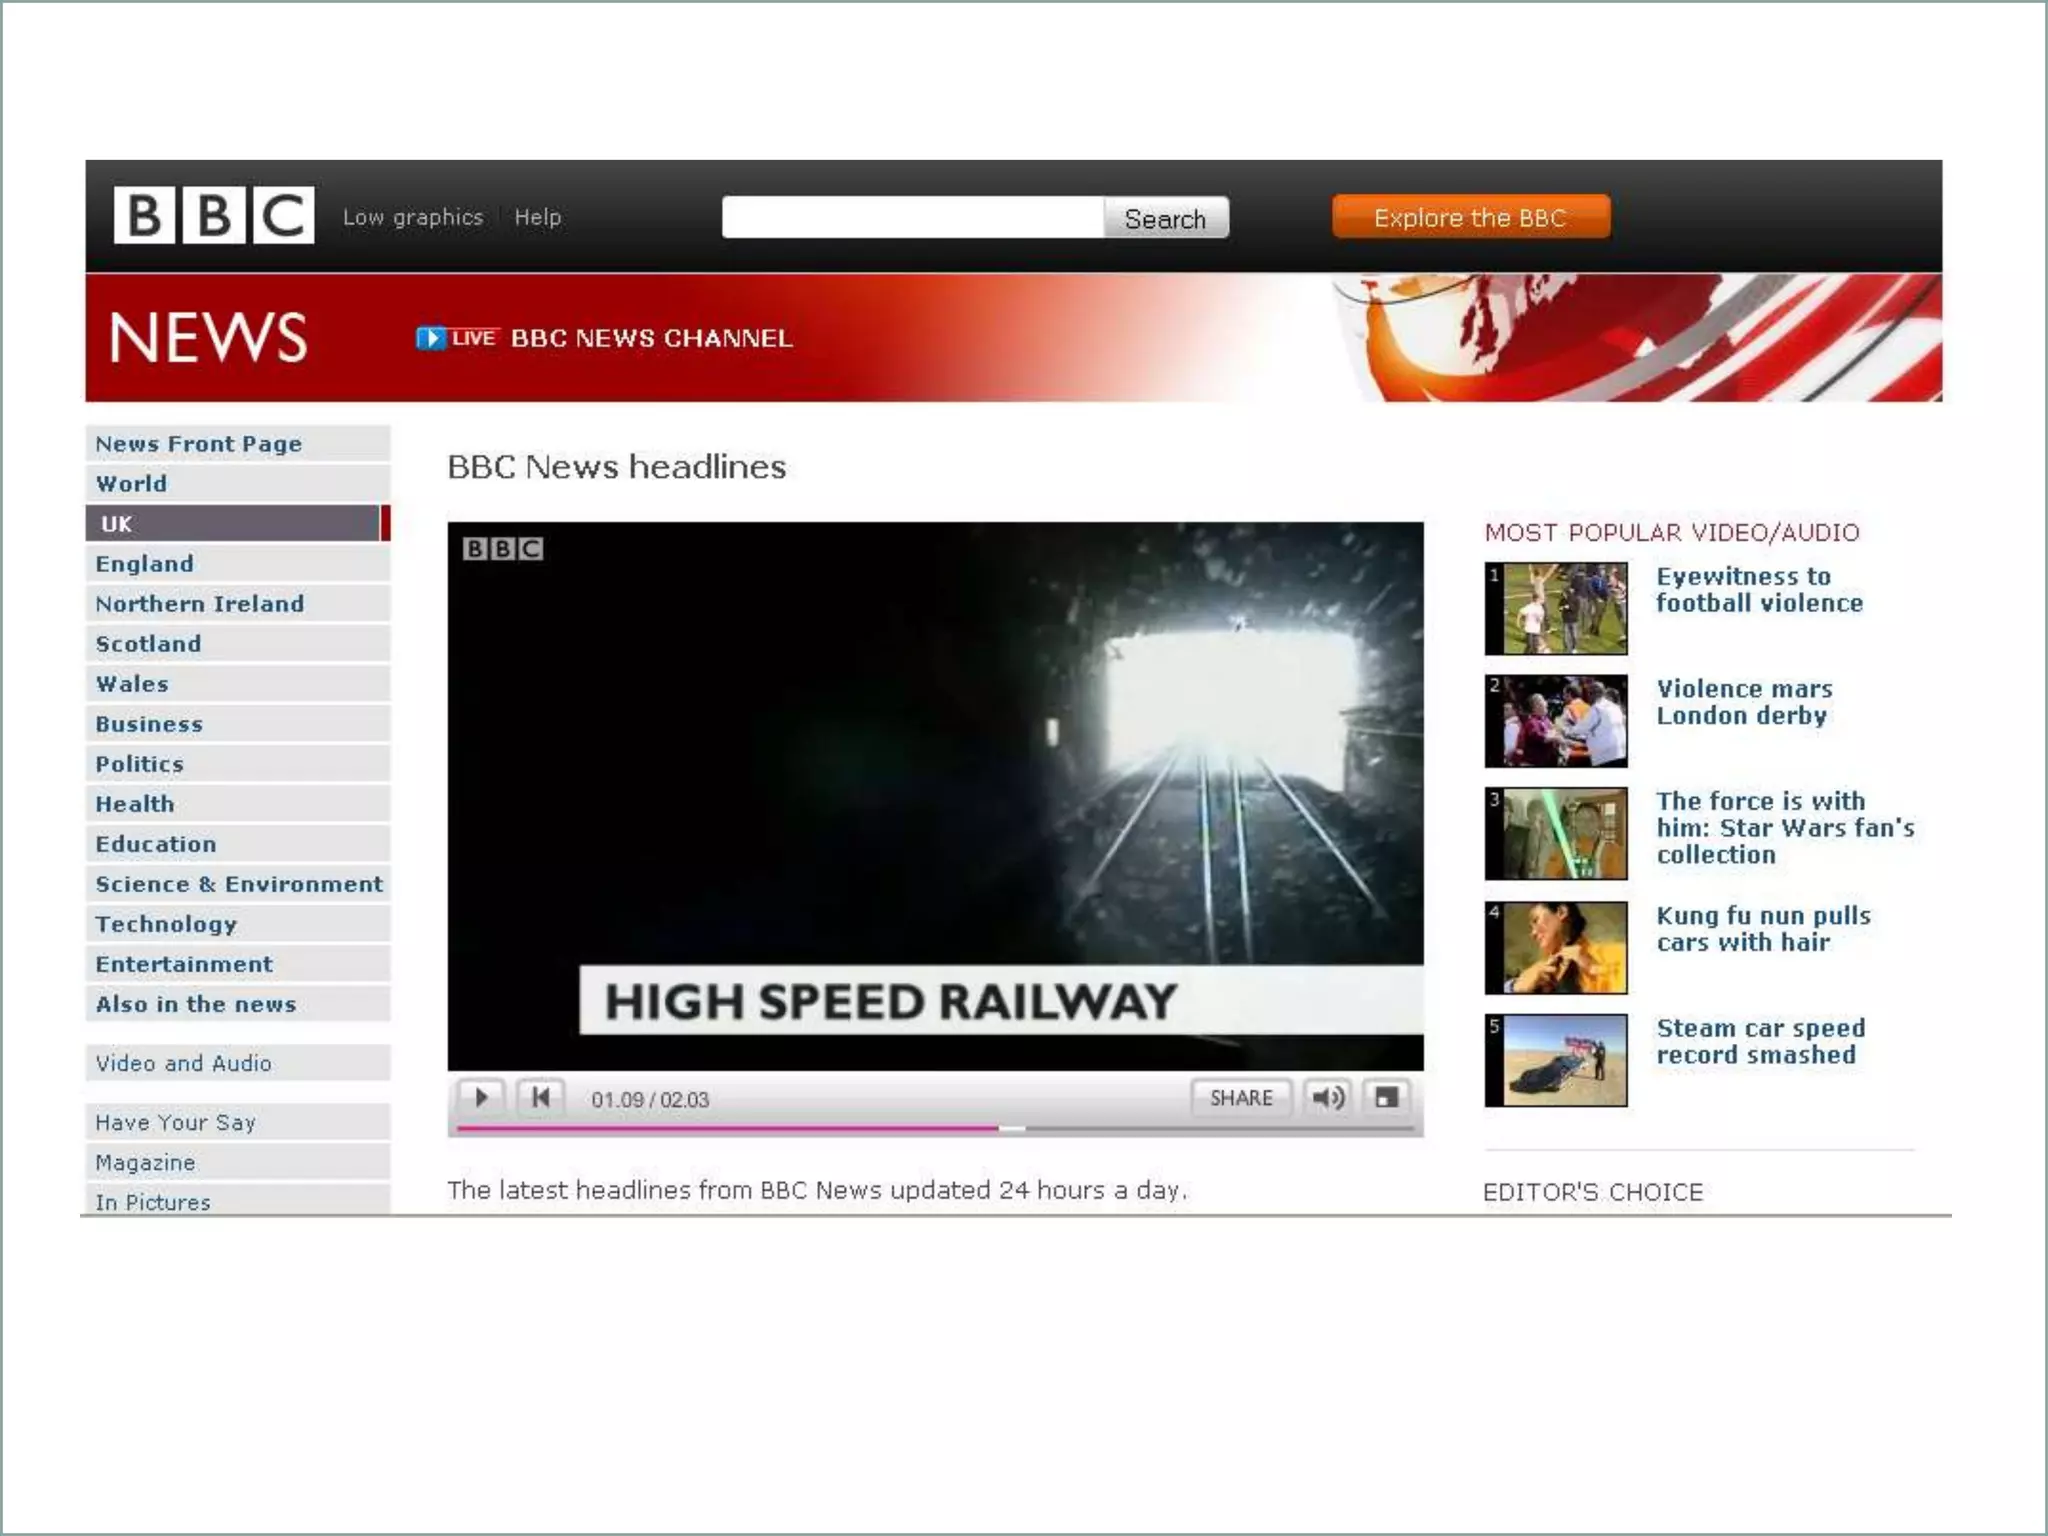Screen dimensions: 2048x1536
Task: Click the Share button on player
Action: pyautogui.click(x=1240, y=1098)
